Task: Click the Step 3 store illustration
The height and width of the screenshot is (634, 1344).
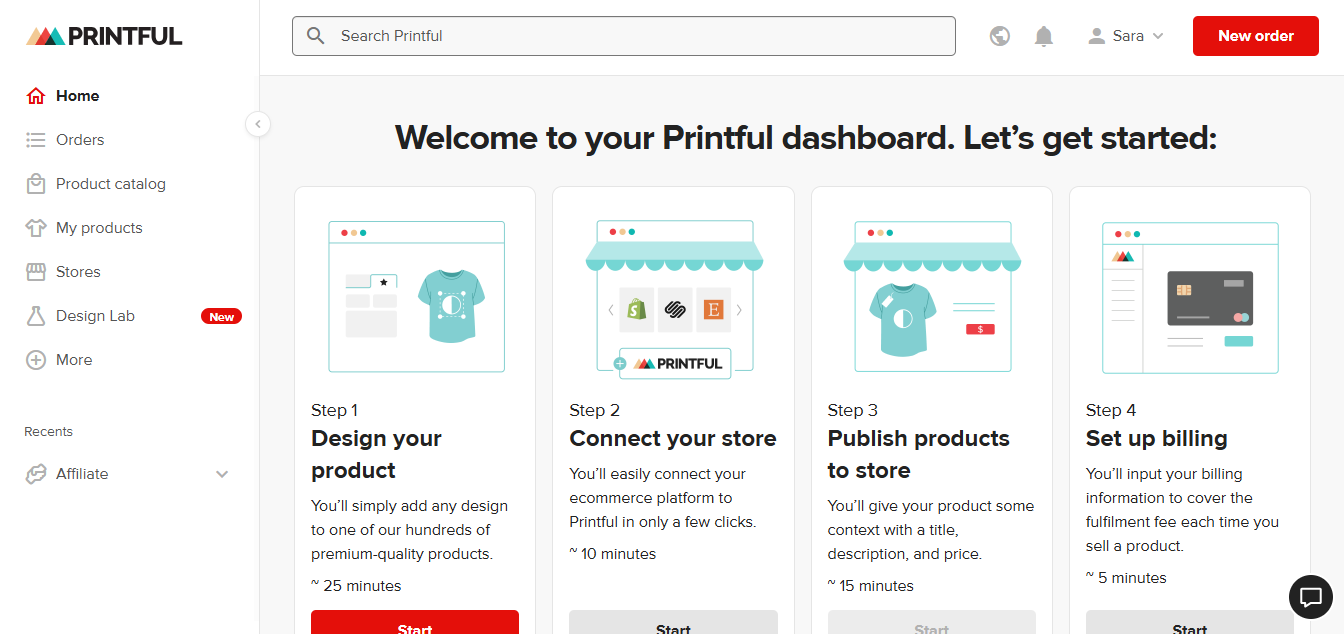Action: point(932,297)
